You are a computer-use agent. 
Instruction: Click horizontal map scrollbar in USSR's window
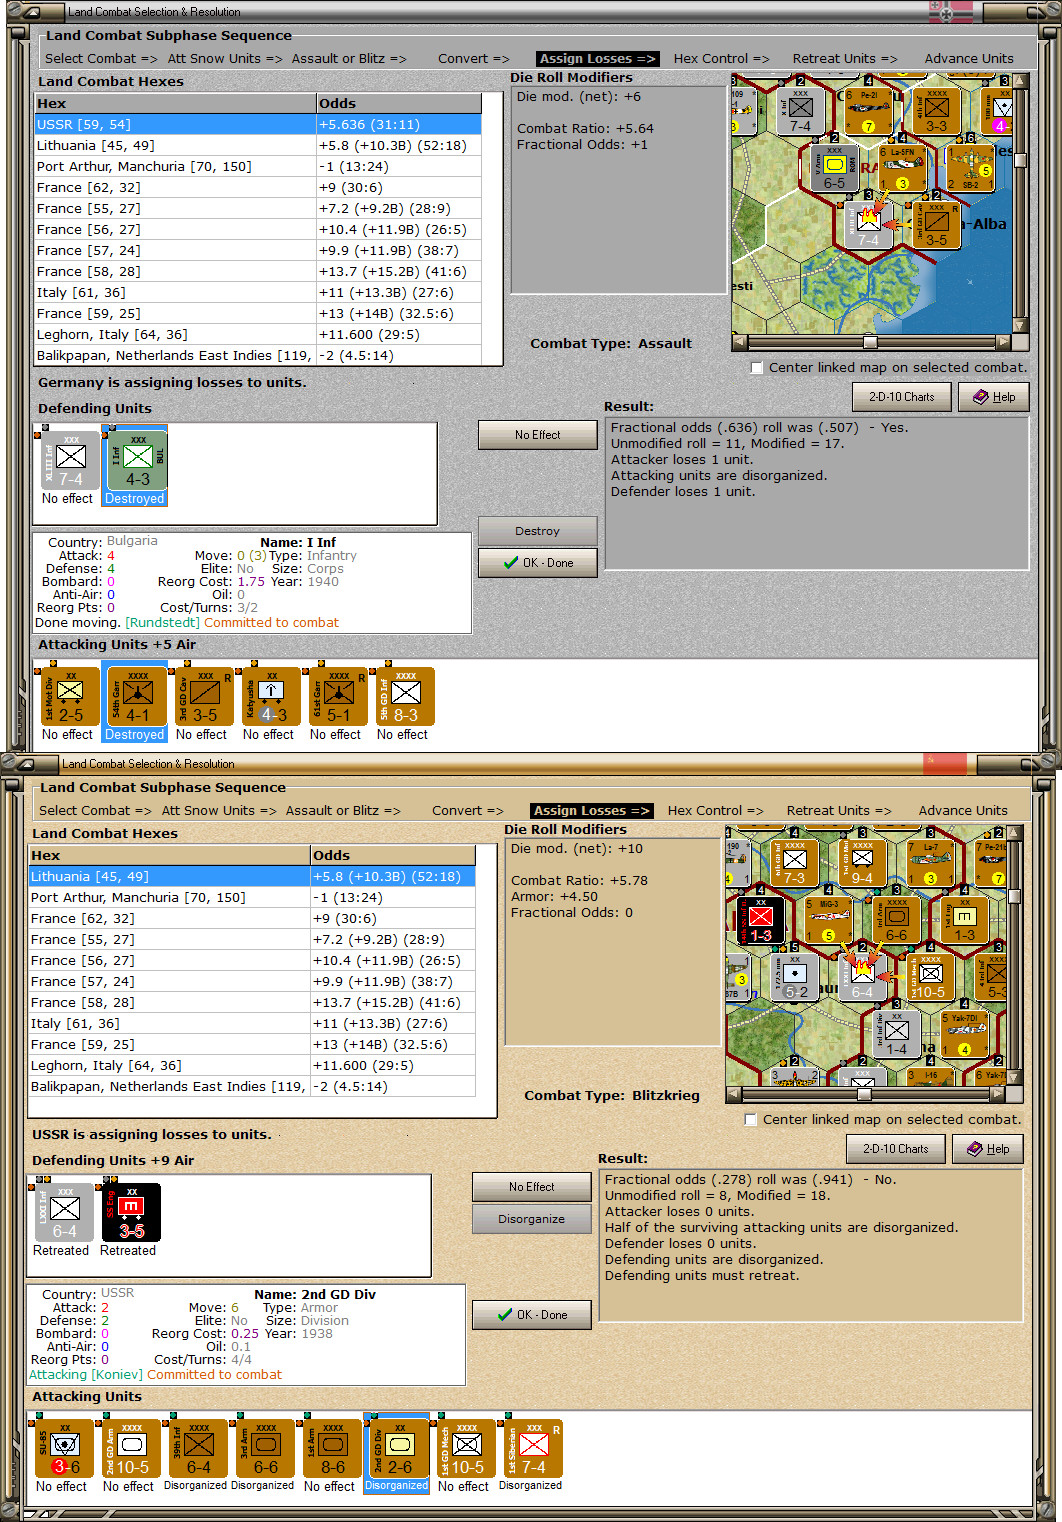coord(865,1094)
